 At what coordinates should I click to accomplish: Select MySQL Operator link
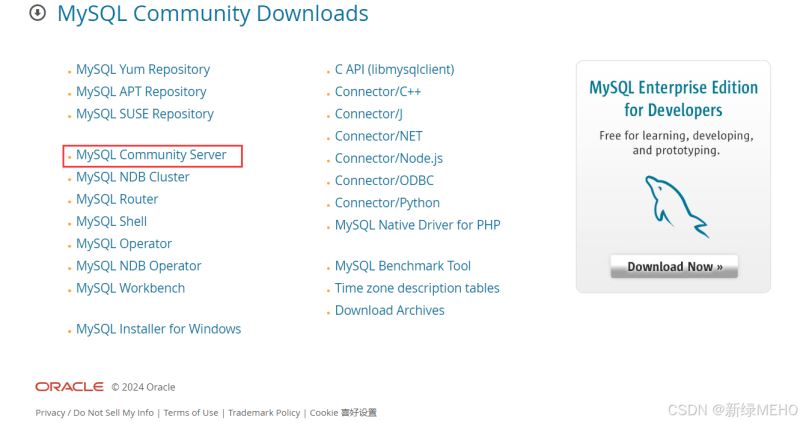(124, 243)
